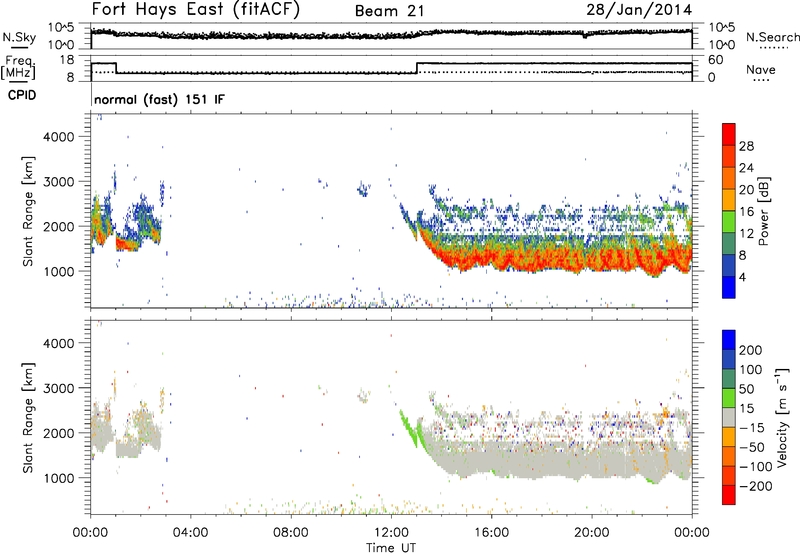Pick the blue top segment of velocity colorbar
Screen dimensions: 800x554
(x=729, y=340)
